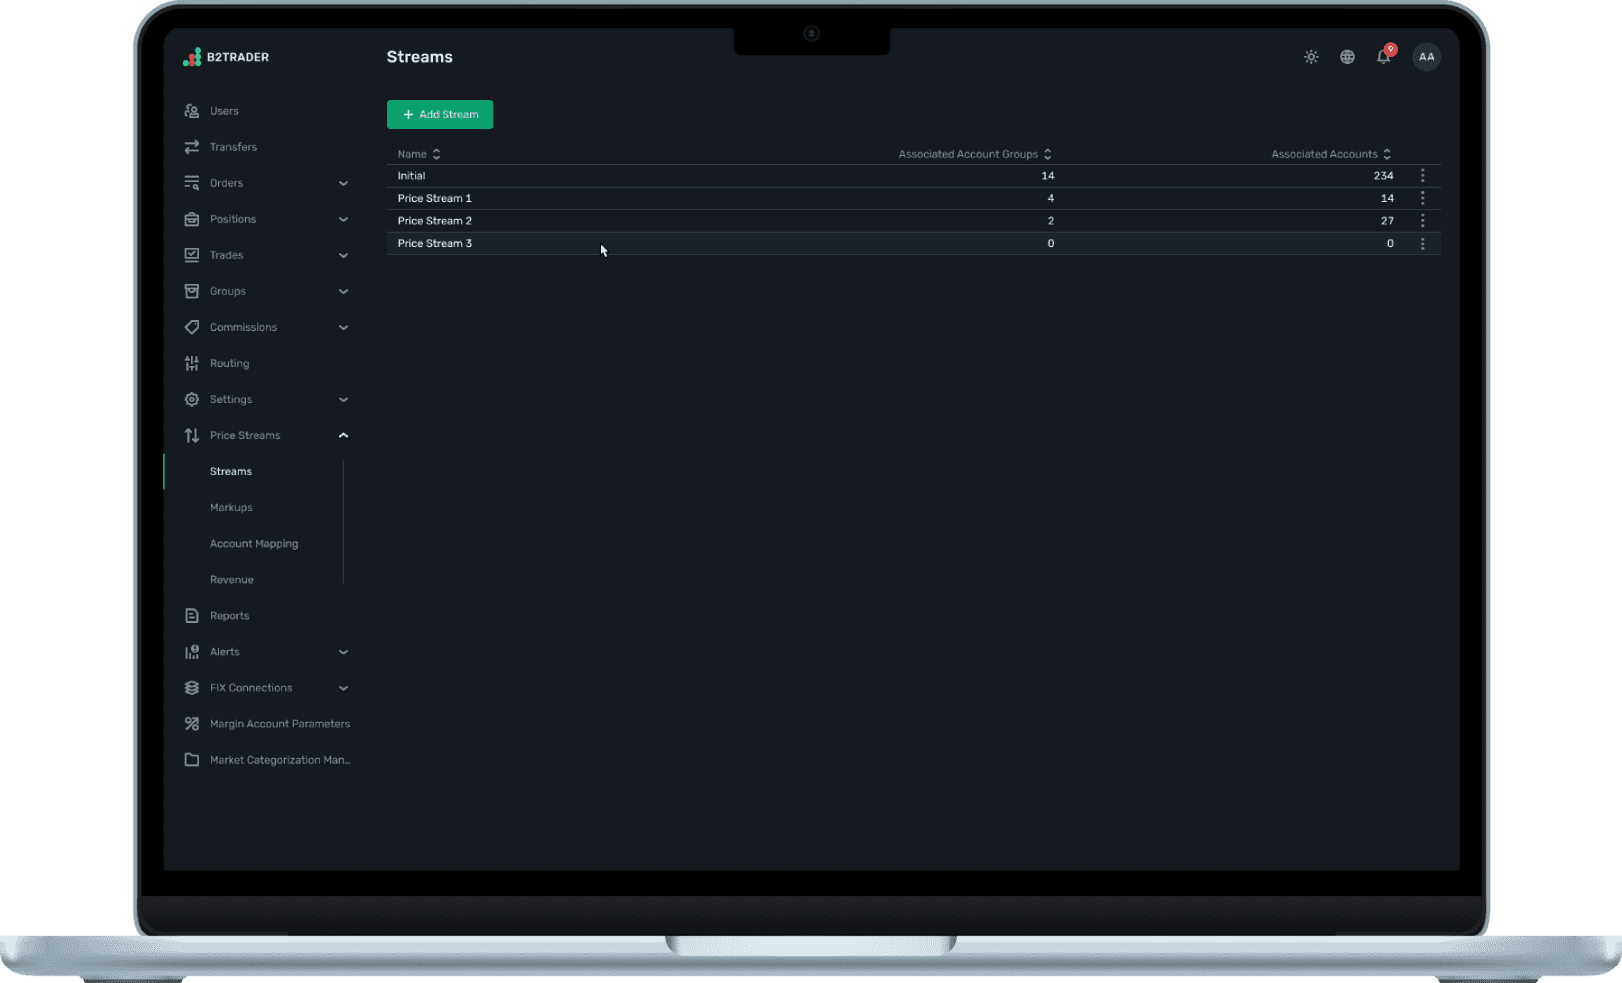Expand the Alerts menu chevron
This screenshot has width=1622, height=983.
(x=343, y=652)
